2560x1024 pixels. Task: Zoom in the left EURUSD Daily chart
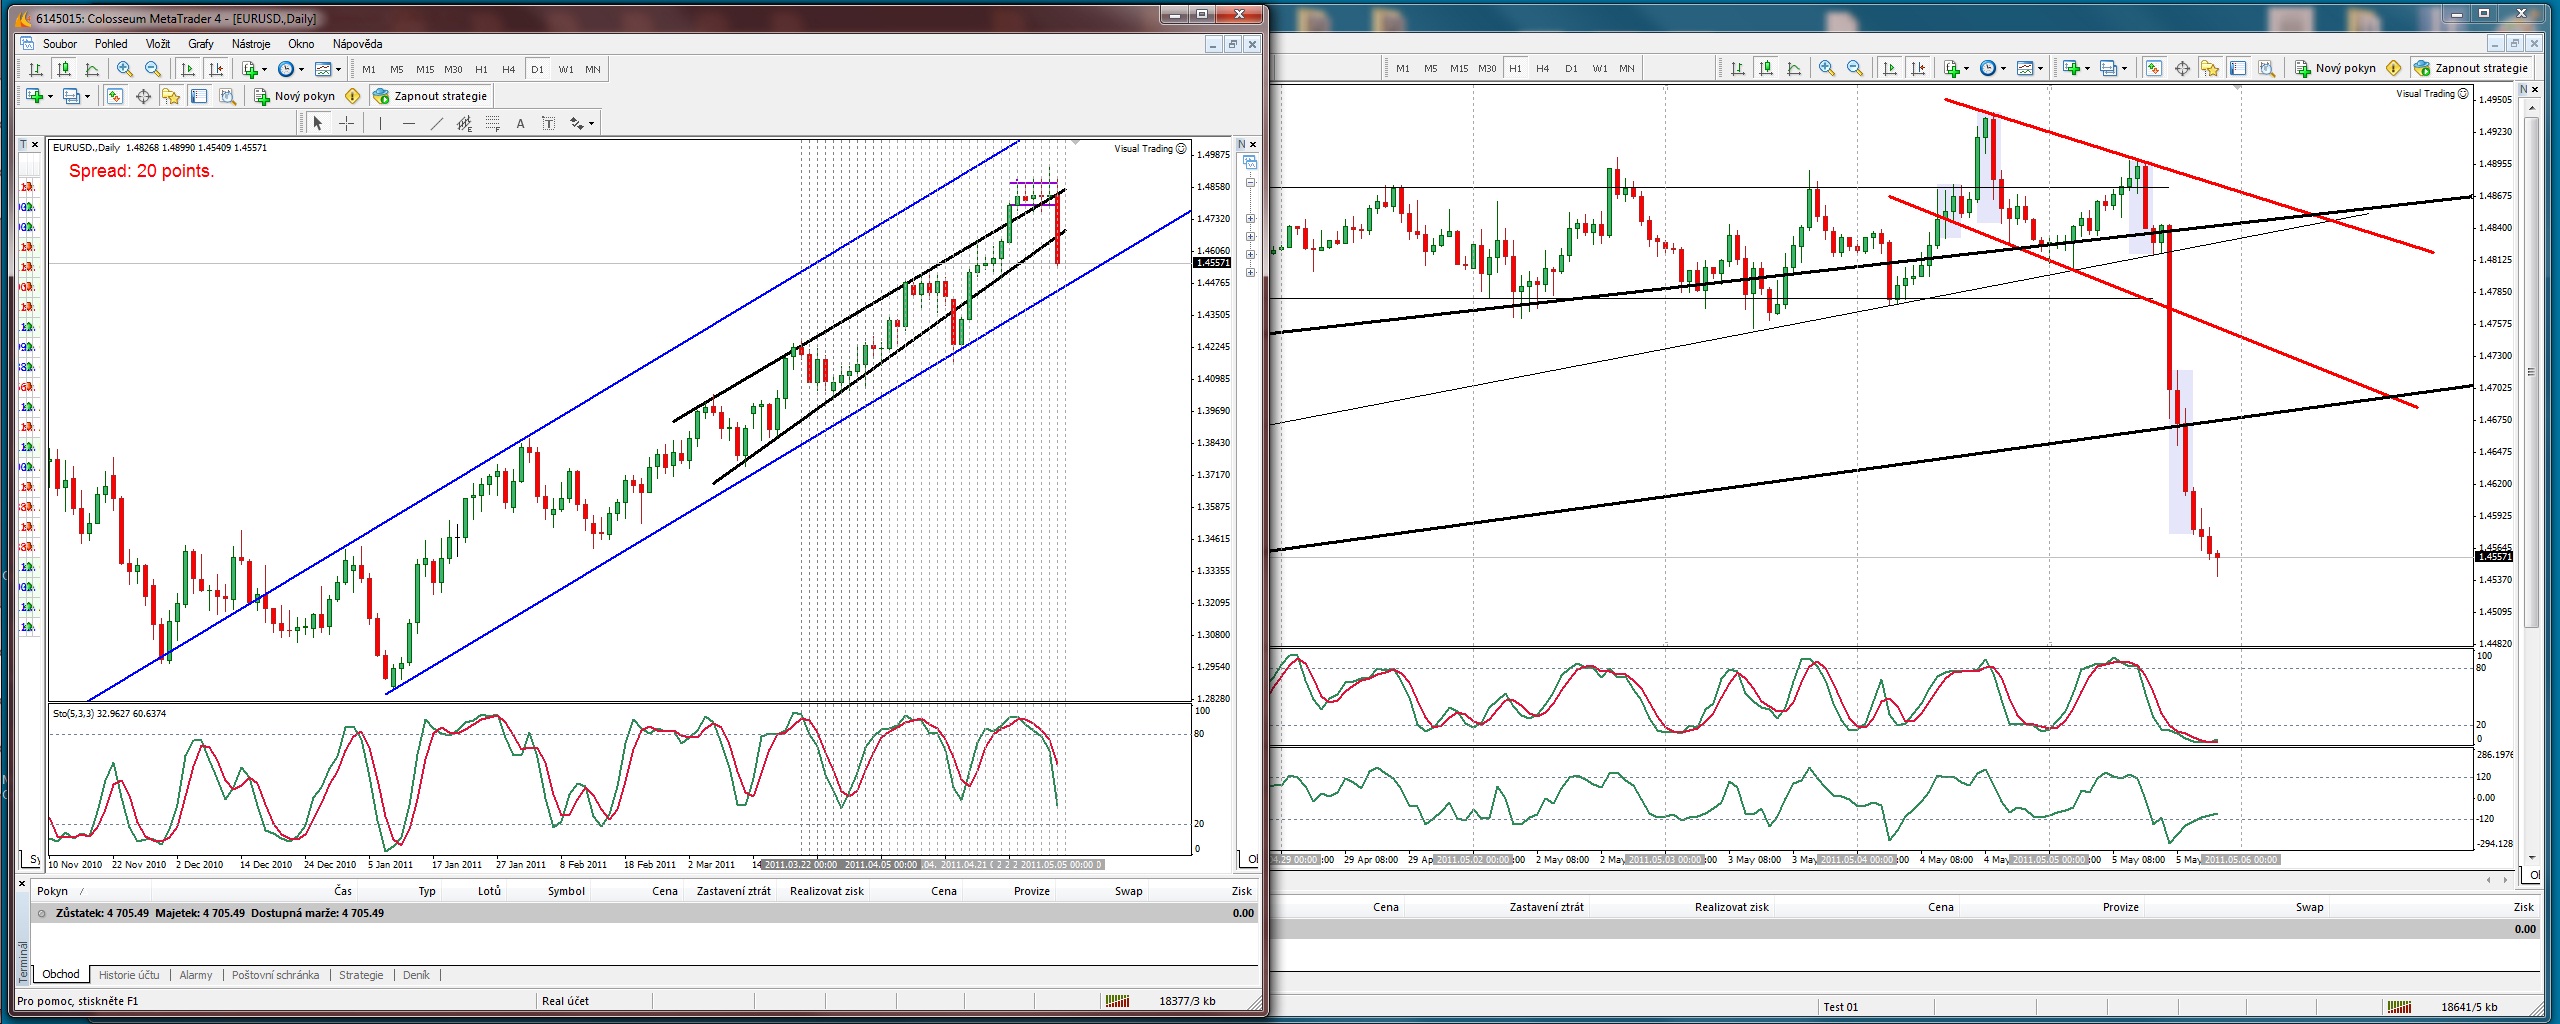click(x=125, y=69)
